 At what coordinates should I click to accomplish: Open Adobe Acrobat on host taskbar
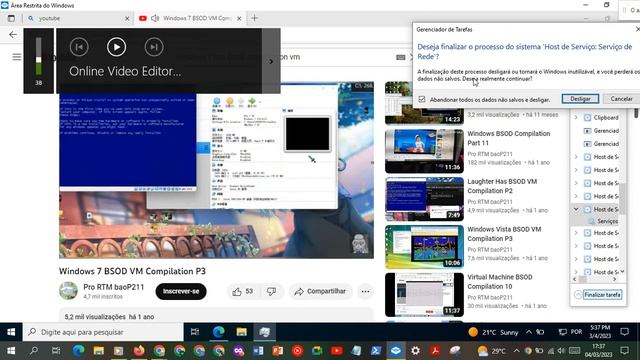435,351
